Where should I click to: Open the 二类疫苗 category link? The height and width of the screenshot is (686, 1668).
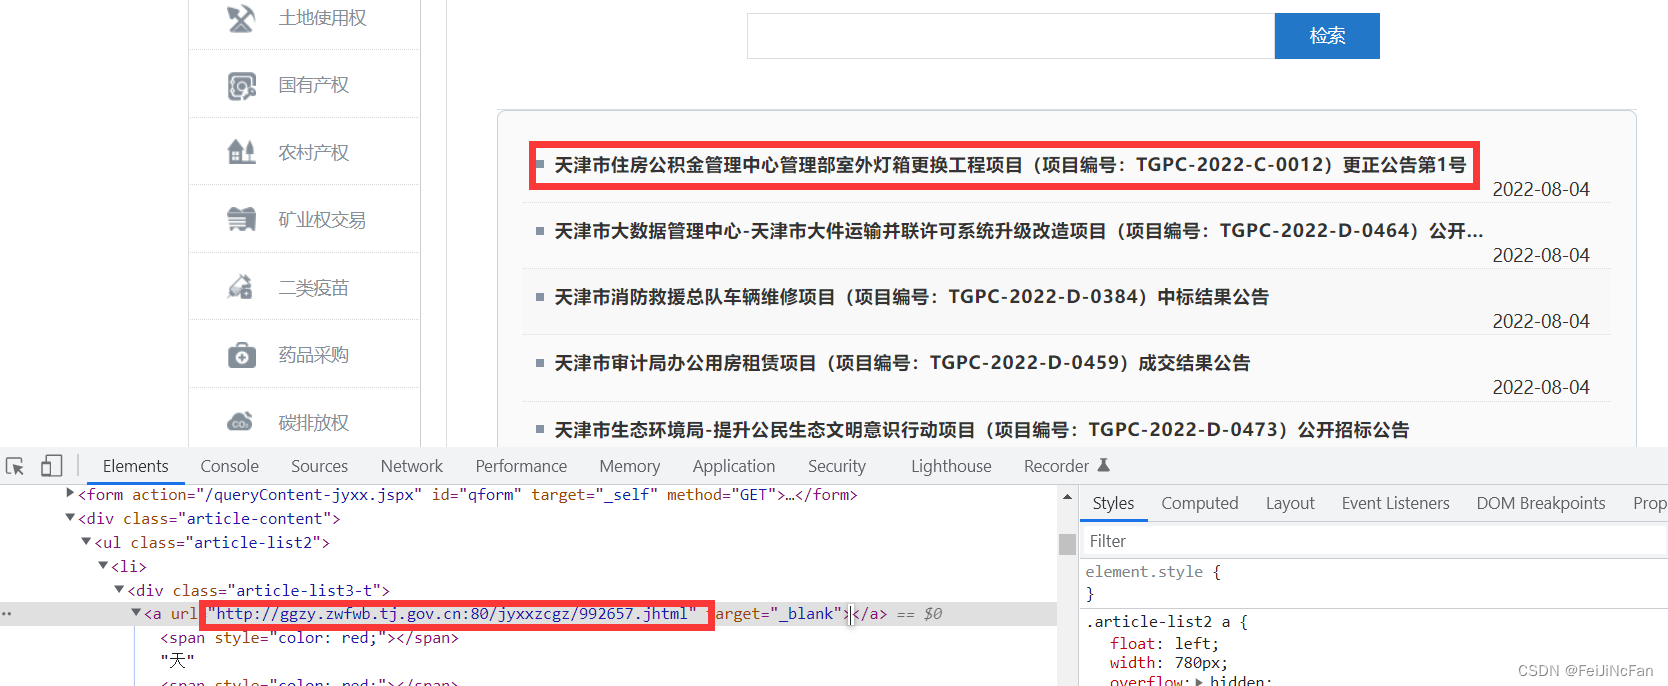coord(313,288)
